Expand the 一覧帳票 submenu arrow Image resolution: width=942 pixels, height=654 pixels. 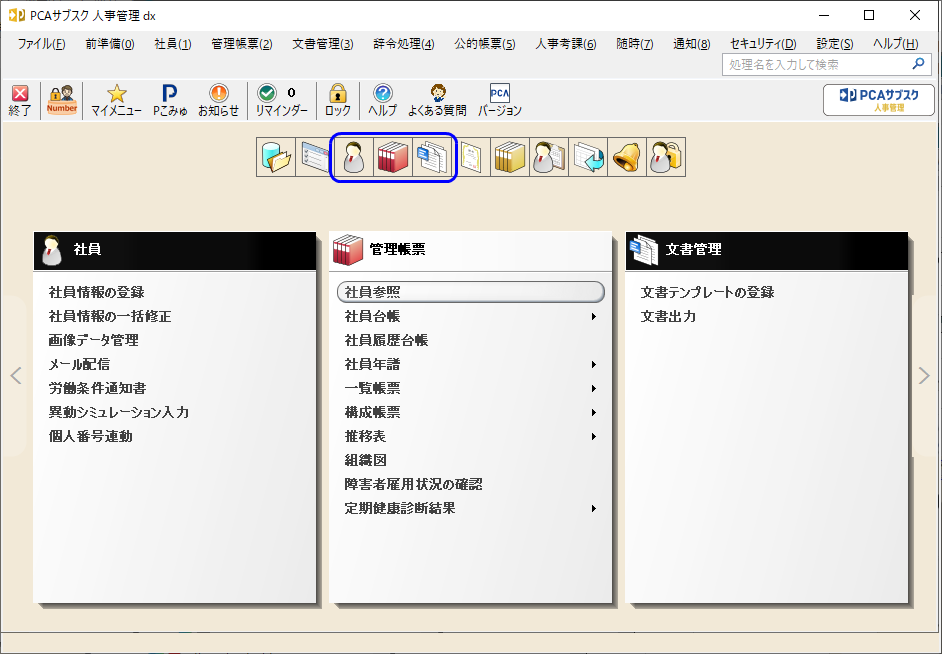(594, 389)
